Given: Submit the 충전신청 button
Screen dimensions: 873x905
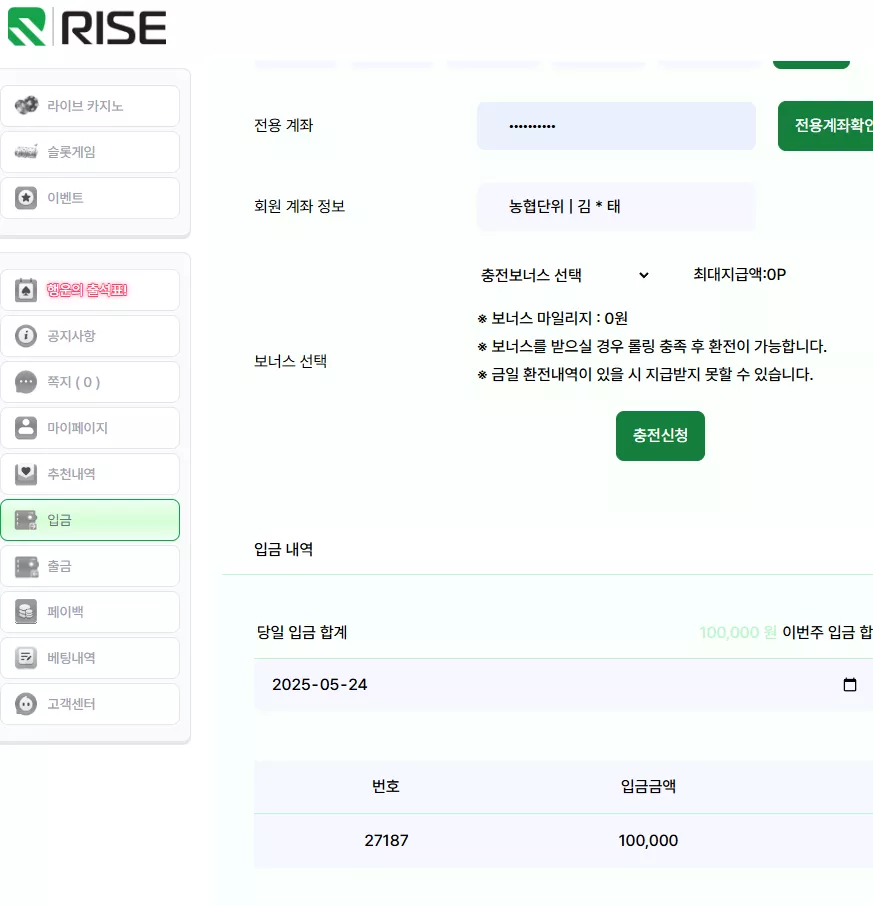Looking at the screenshot, I should tap(660, 436).
